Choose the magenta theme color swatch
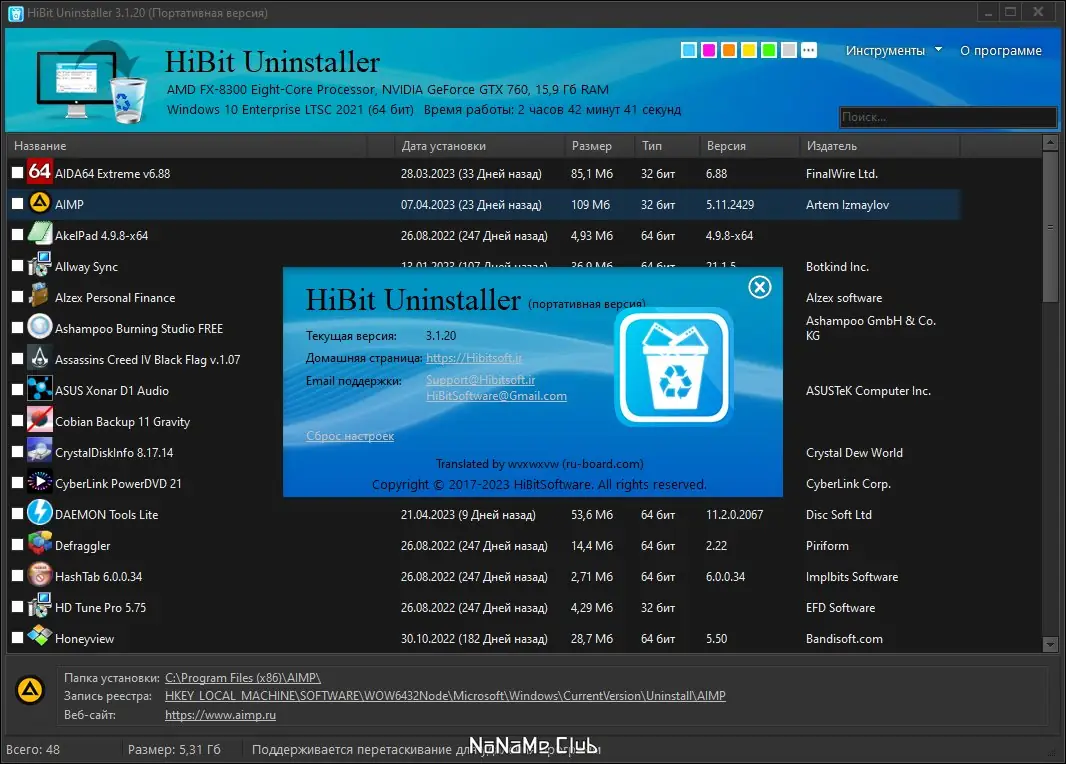Image resolution: width=1066 pixels, height=764 pixels. [x=708, y=50]
